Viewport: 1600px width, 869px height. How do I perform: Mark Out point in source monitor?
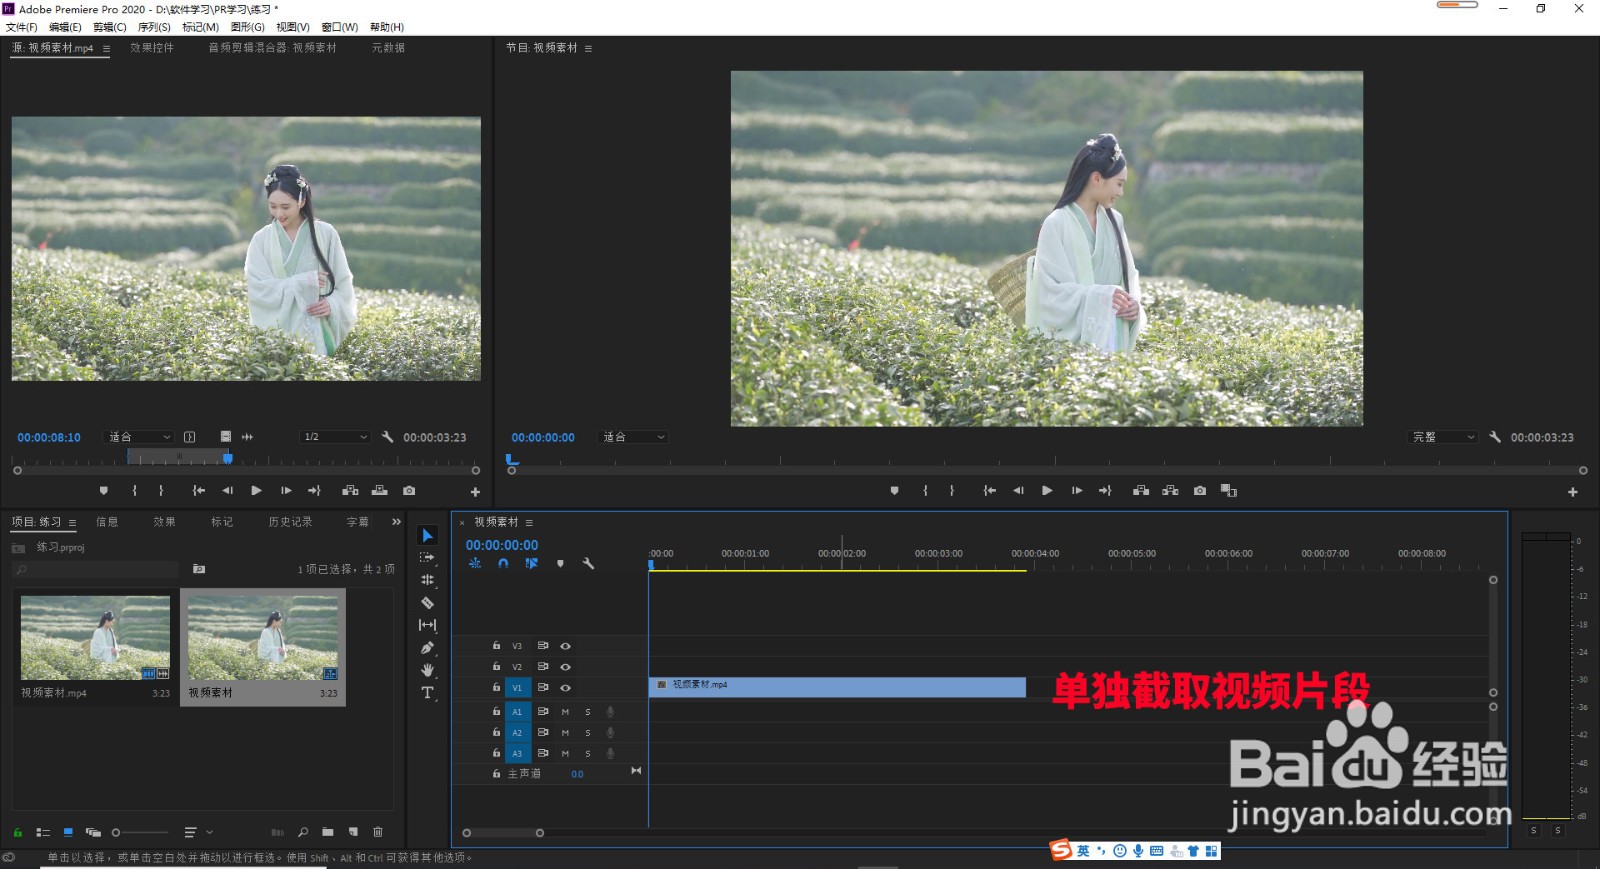click(161, 491)
